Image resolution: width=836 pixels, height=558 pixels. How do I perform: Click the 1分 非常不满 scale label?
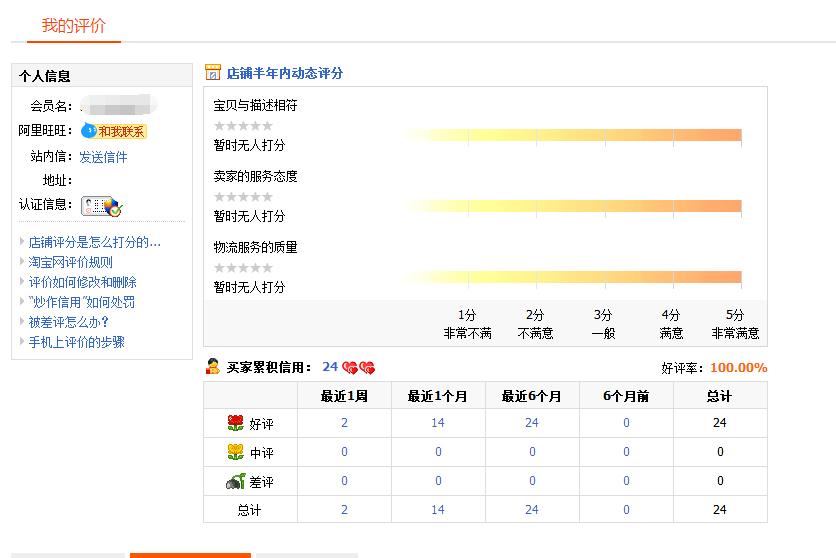coord(468,324)
